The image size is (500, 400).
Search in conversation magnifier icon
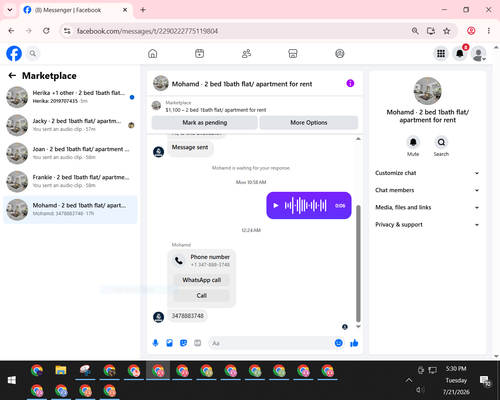(x=441, y=142)
